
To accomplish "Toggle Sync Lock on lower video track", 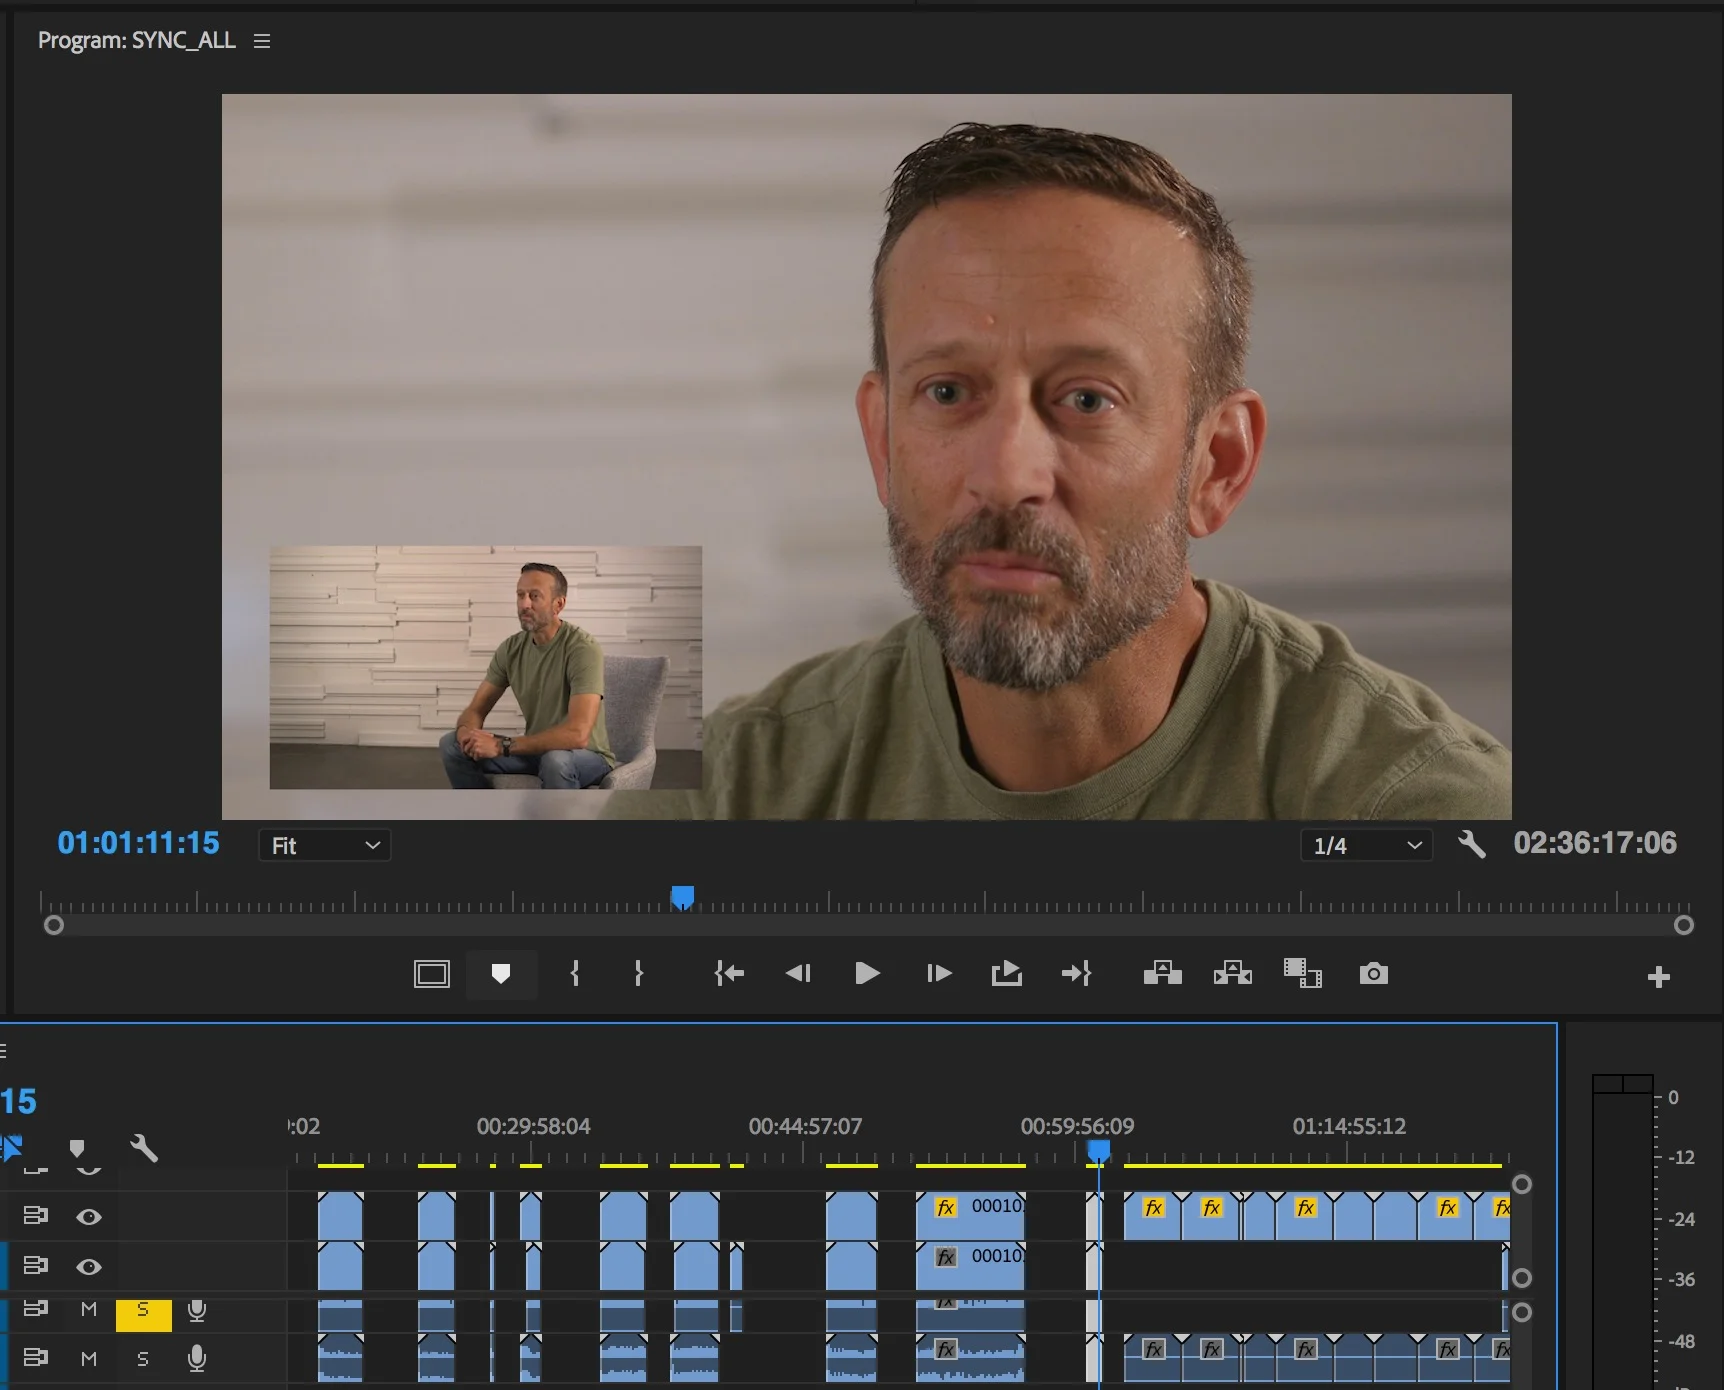I will tap(35, 1266).
